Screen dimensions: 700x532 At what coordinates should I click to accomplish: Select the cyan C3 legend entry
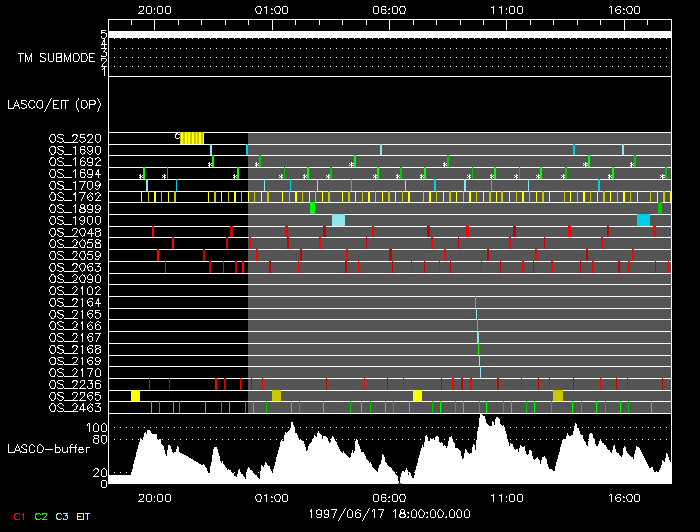pyautogui.click(x=62, y=516)
